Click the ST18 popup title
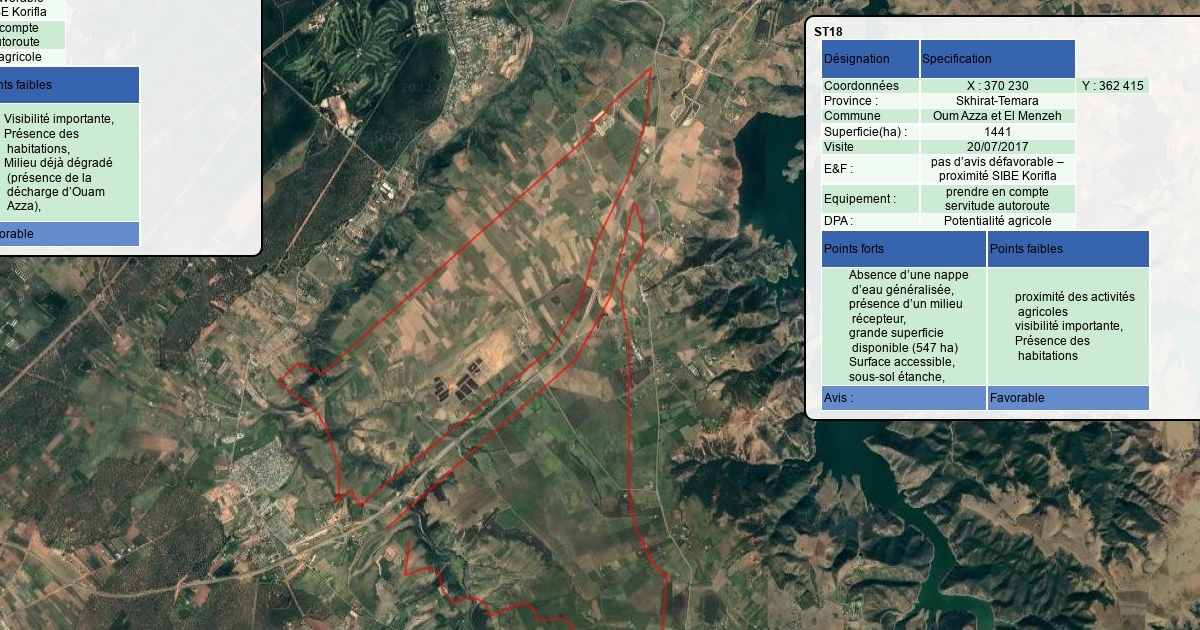The width and height of the screenshot is (1200, 630). point(828,31)
